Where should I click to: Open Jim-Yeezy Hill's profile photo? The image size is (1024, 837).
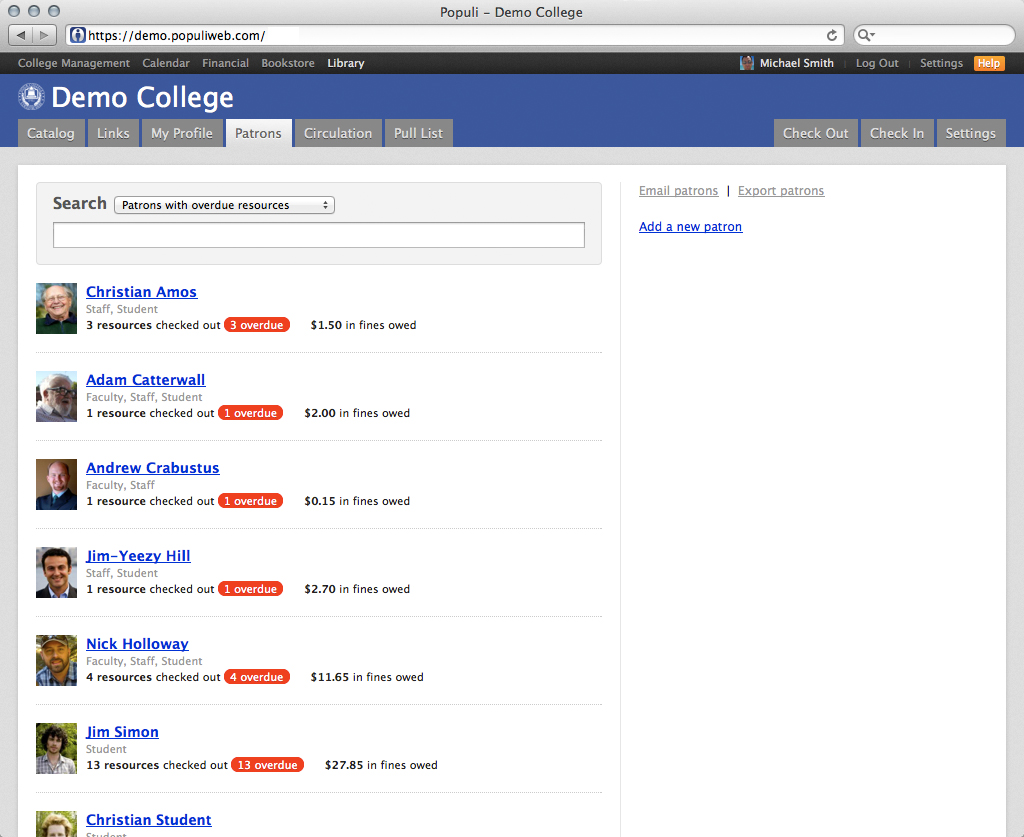coord(56,573)
